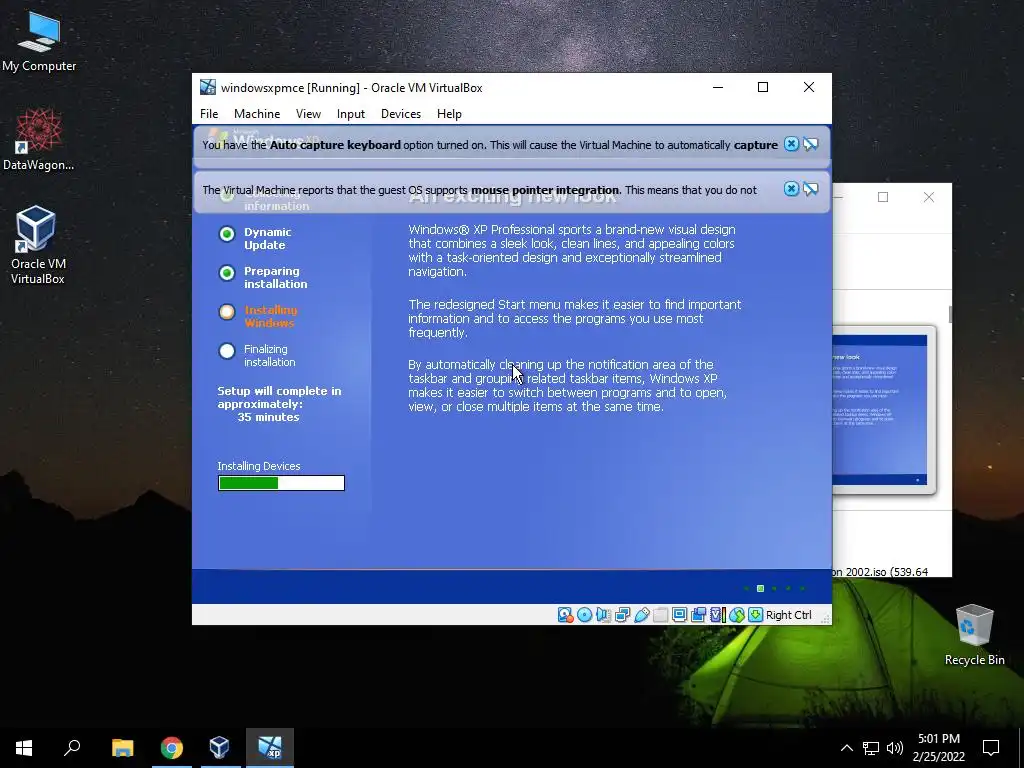This screenshot has height=768, width=1024.
Task: Click the audio status icon in VirtualBox
Action: 603,615
